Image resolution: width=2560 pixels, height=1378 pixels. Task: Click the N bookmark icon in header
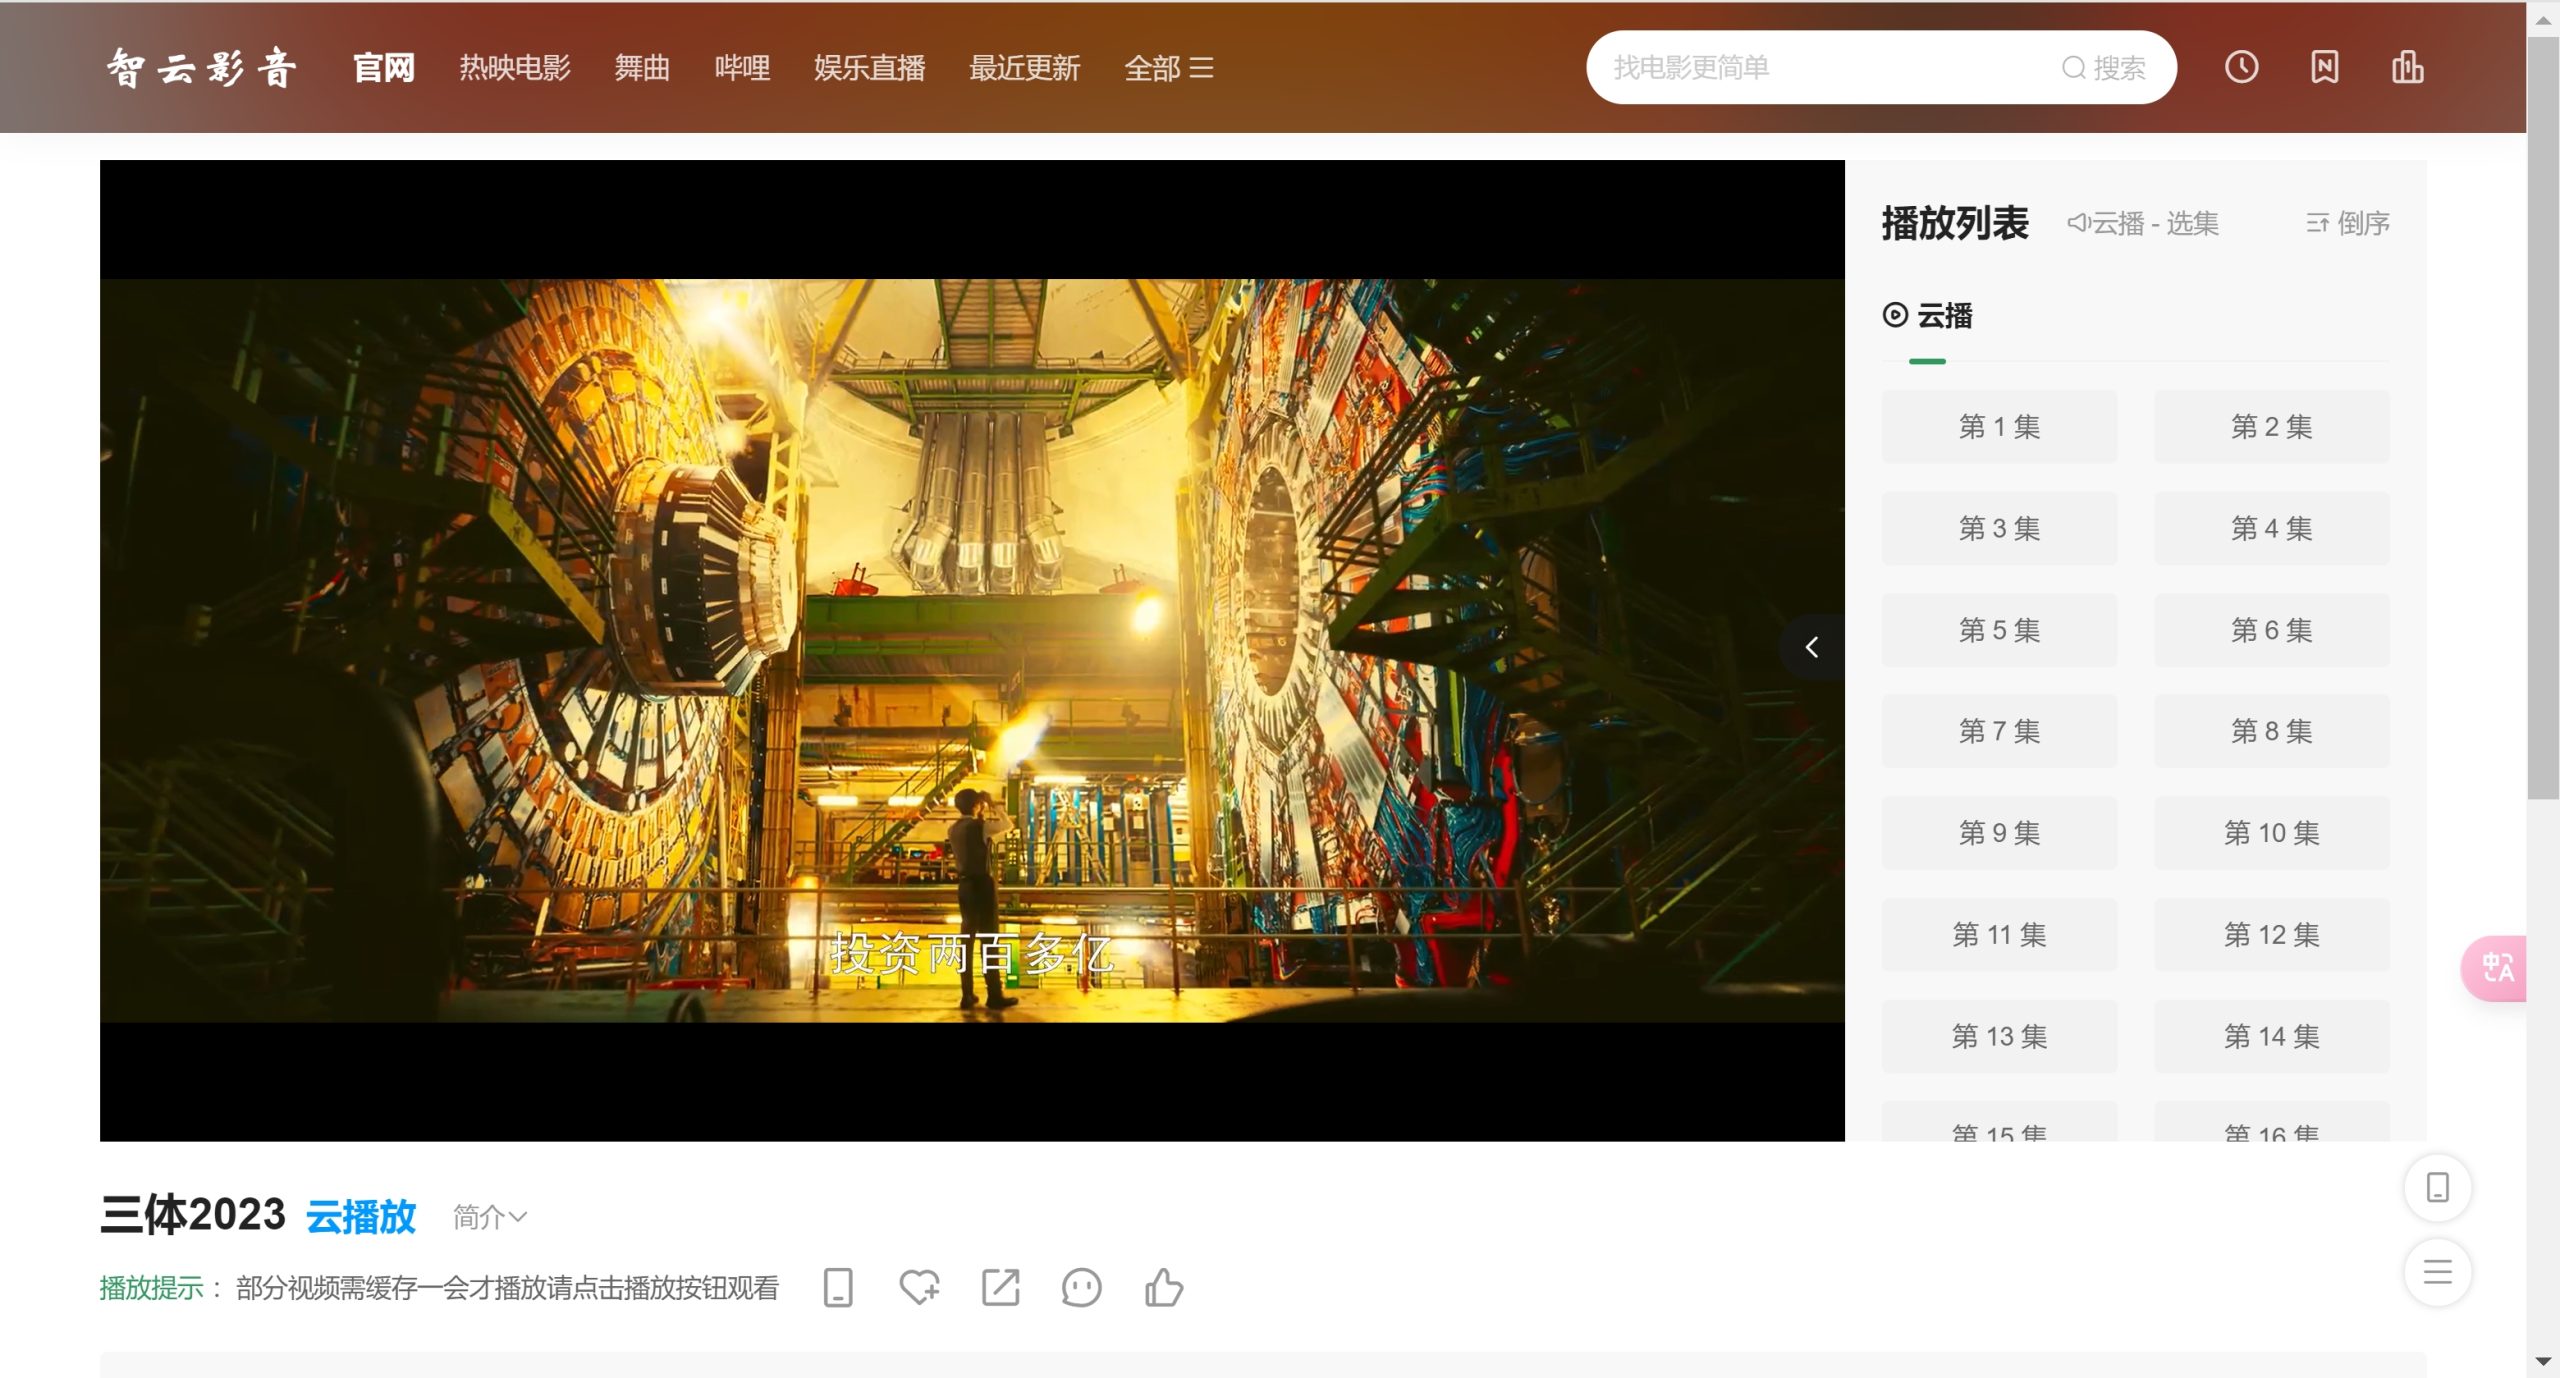[2324, 67]
